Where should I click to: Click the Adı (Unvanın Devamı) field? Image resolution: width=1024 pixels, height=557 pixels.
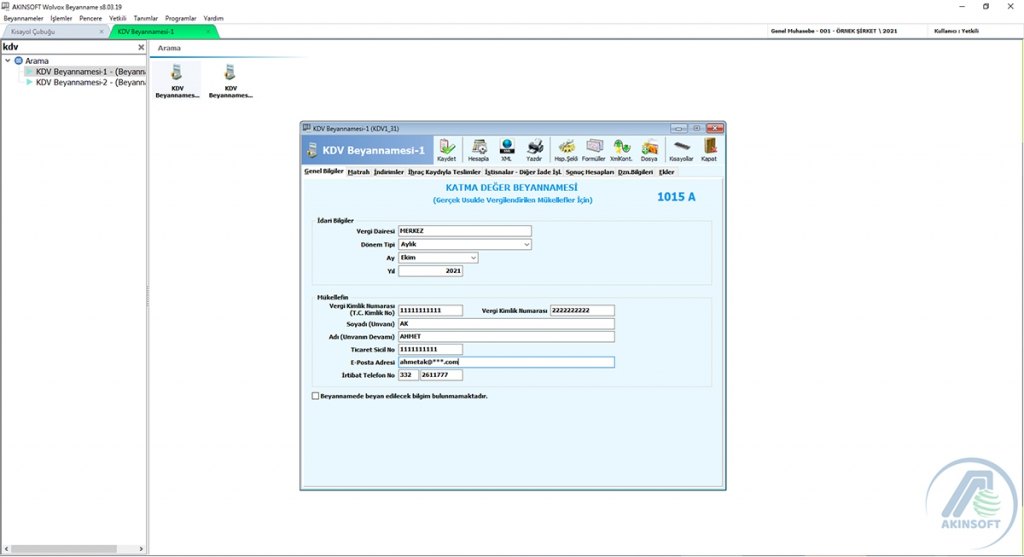tap(506, 336)
